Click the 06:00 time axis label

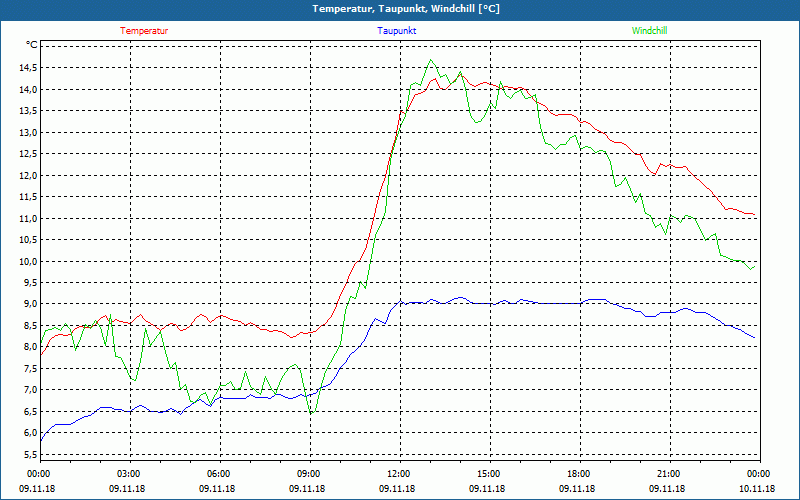click(x=217, y=474)
